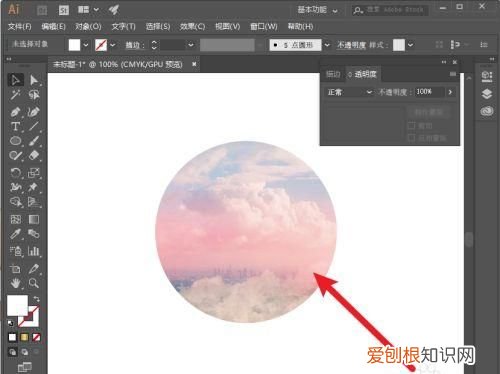Pick the Slice tool
The height and width of the screenshot is (374, 500).
coord(34,269)
